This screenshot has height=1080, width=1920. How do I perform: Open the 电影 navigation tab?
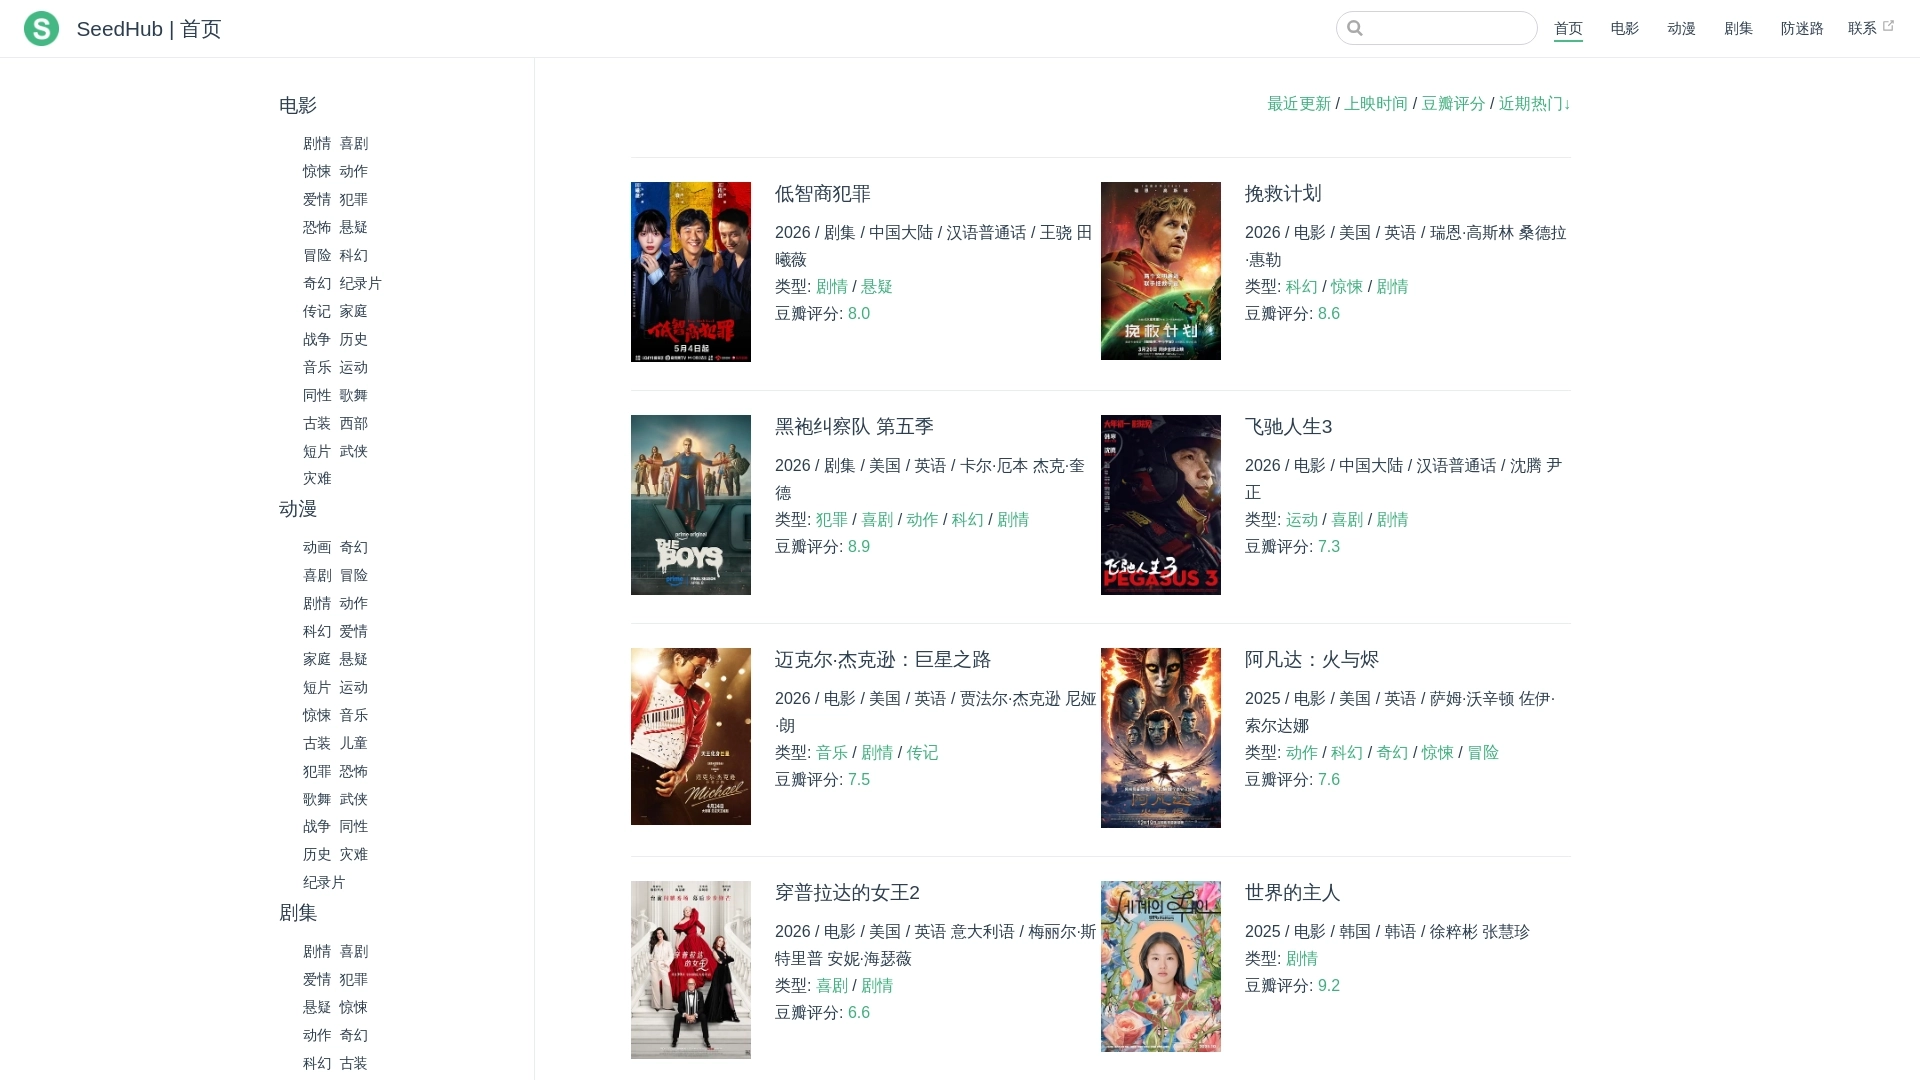[1625, 28]
